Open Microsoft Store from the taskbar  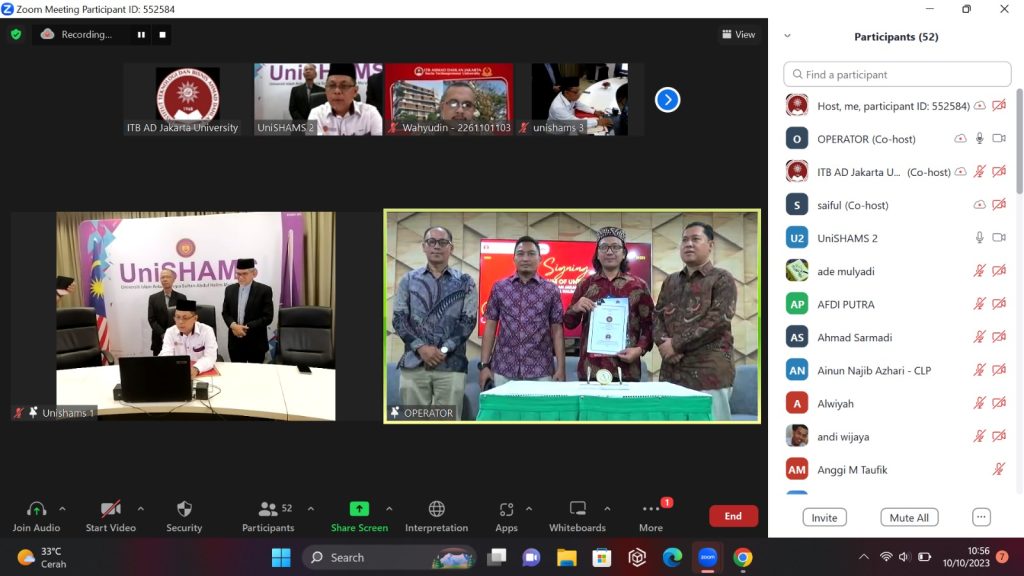click(601, 558)
